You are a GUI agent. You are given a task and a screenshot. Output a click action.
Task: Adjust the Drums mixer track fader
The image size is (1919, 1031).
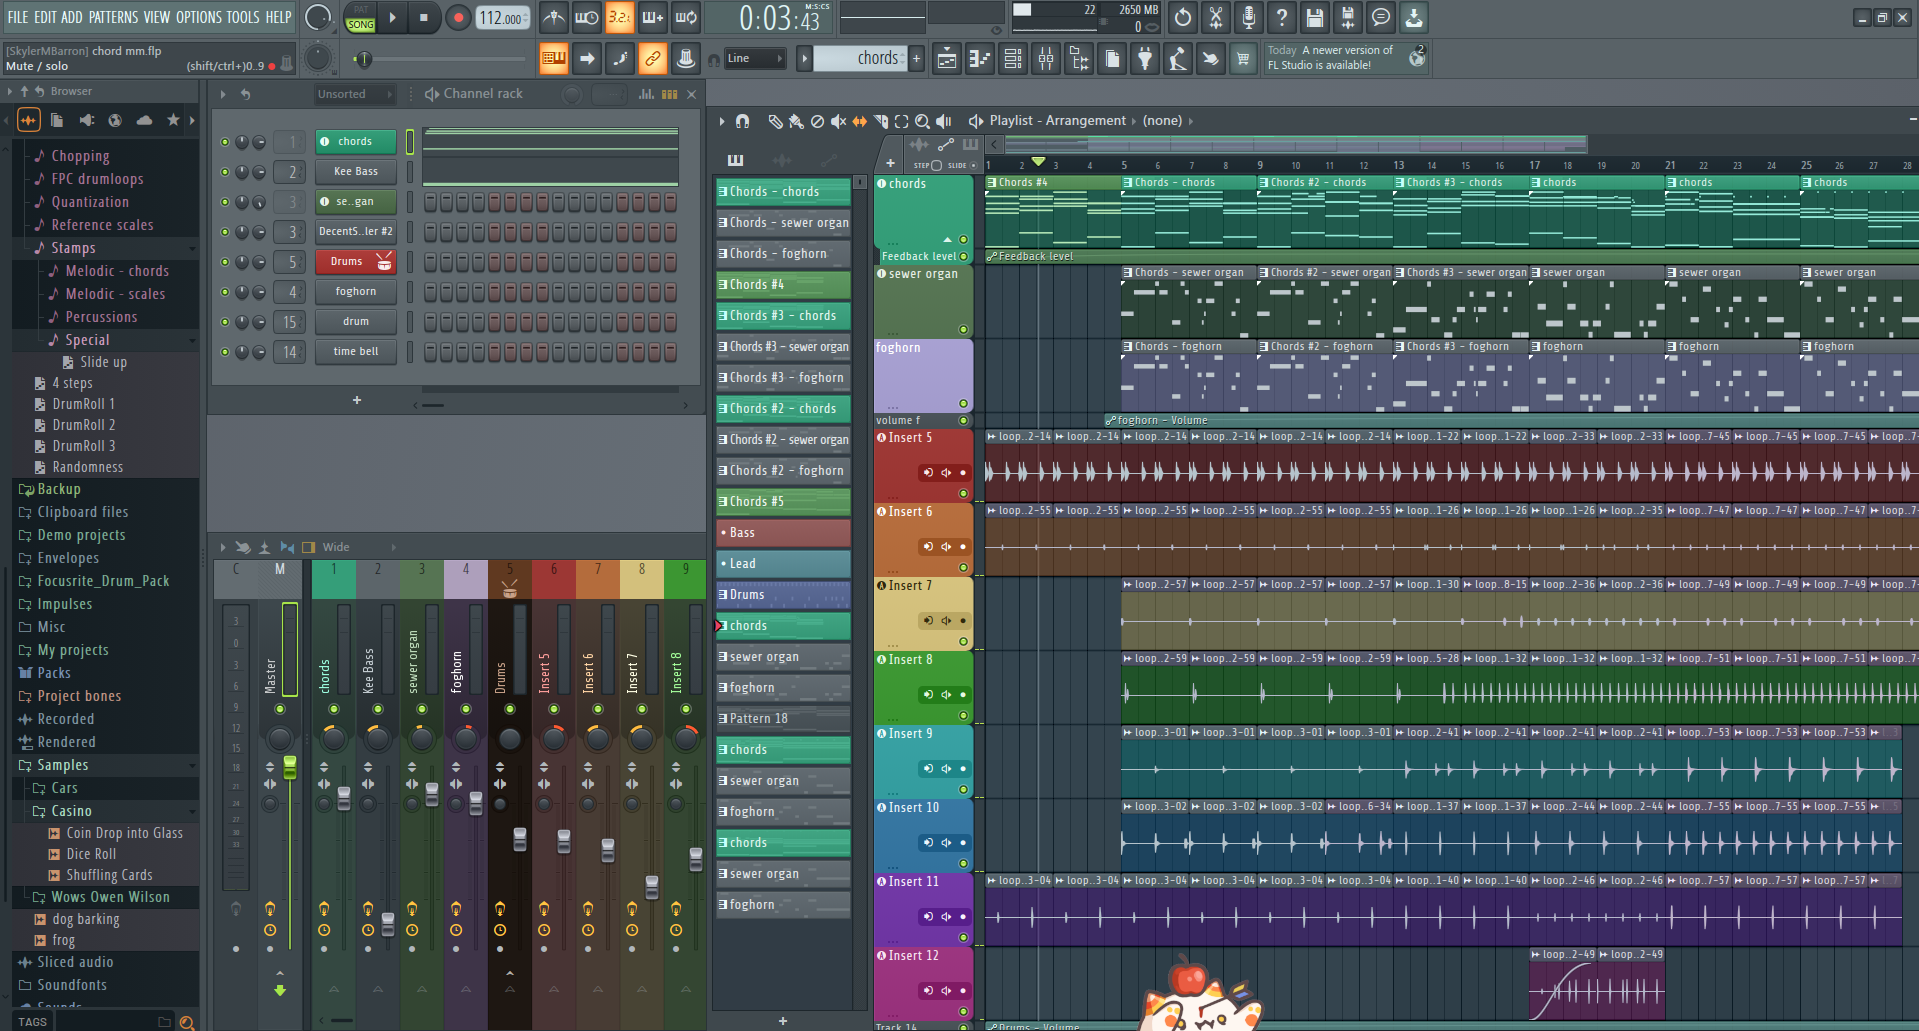point(520,839)
